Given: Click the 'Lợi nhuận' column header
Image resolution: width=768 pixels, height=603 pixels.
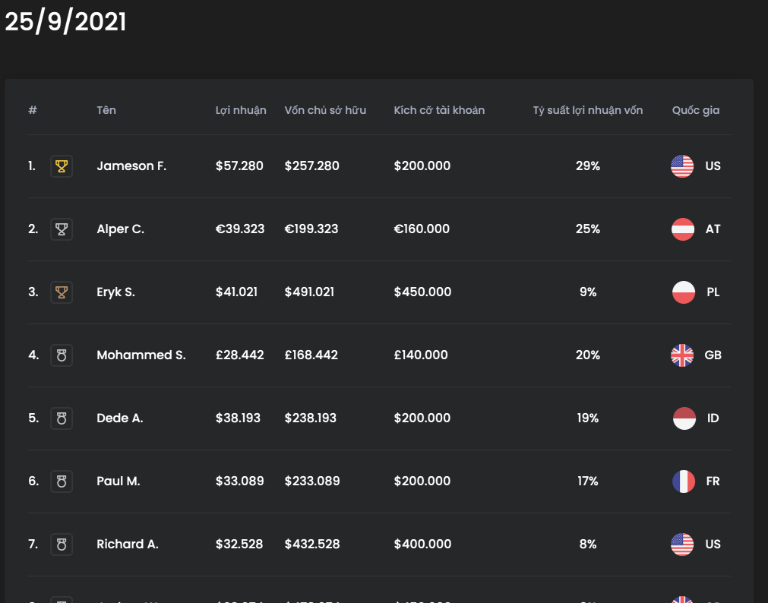Looking at the screenshot, I should (241, 110).
